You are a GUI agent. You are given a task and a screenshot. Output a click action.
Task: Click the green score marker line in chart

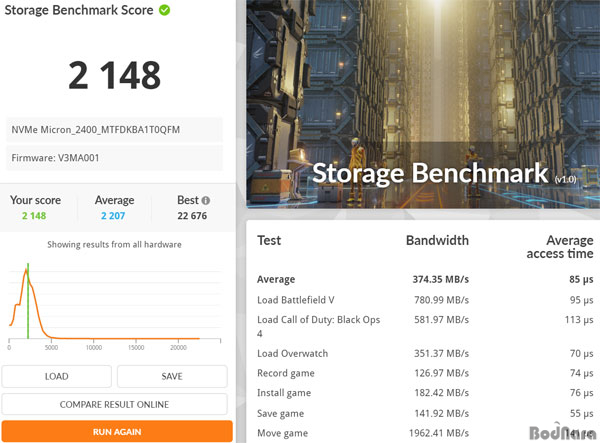tap(28, 301)
